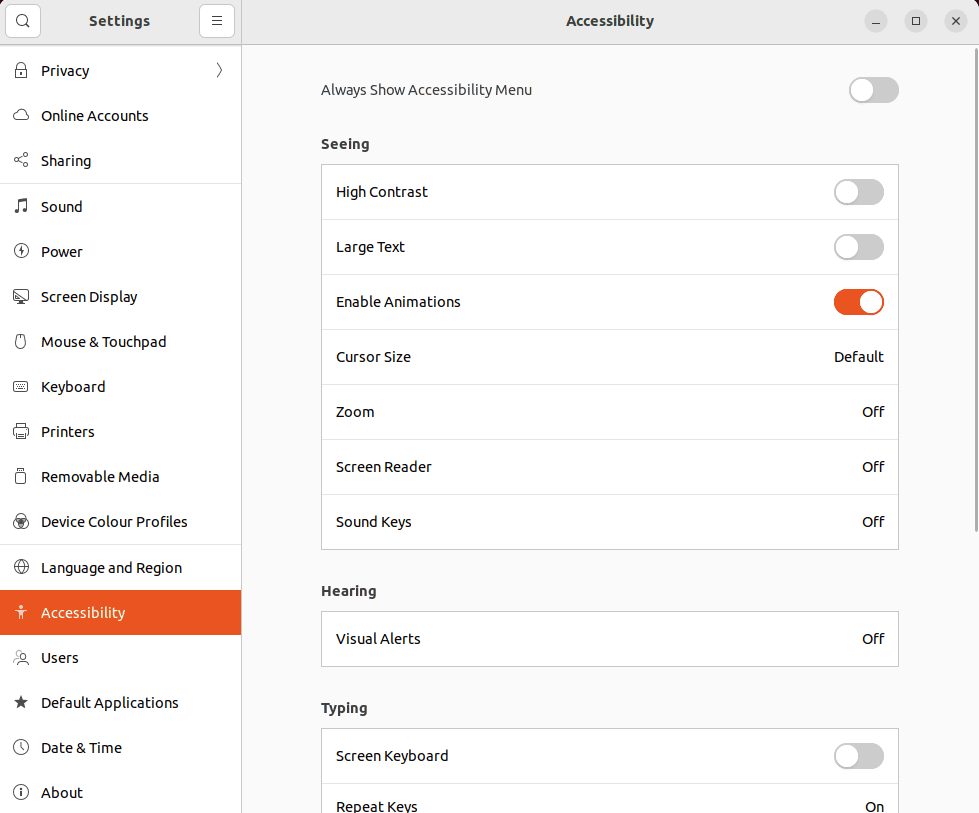Click the Date & Time clock icon

pos(21,747)
